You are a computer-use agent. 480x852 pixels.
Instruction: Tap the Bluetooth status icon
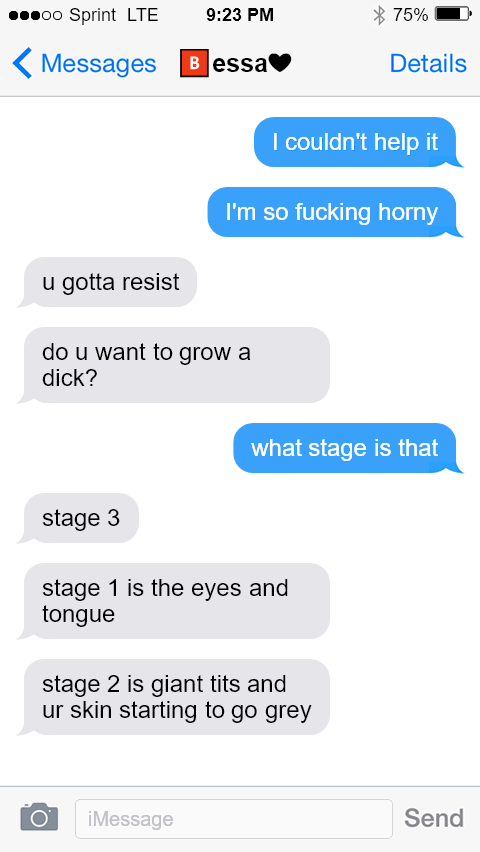click(x=379, y=15)
